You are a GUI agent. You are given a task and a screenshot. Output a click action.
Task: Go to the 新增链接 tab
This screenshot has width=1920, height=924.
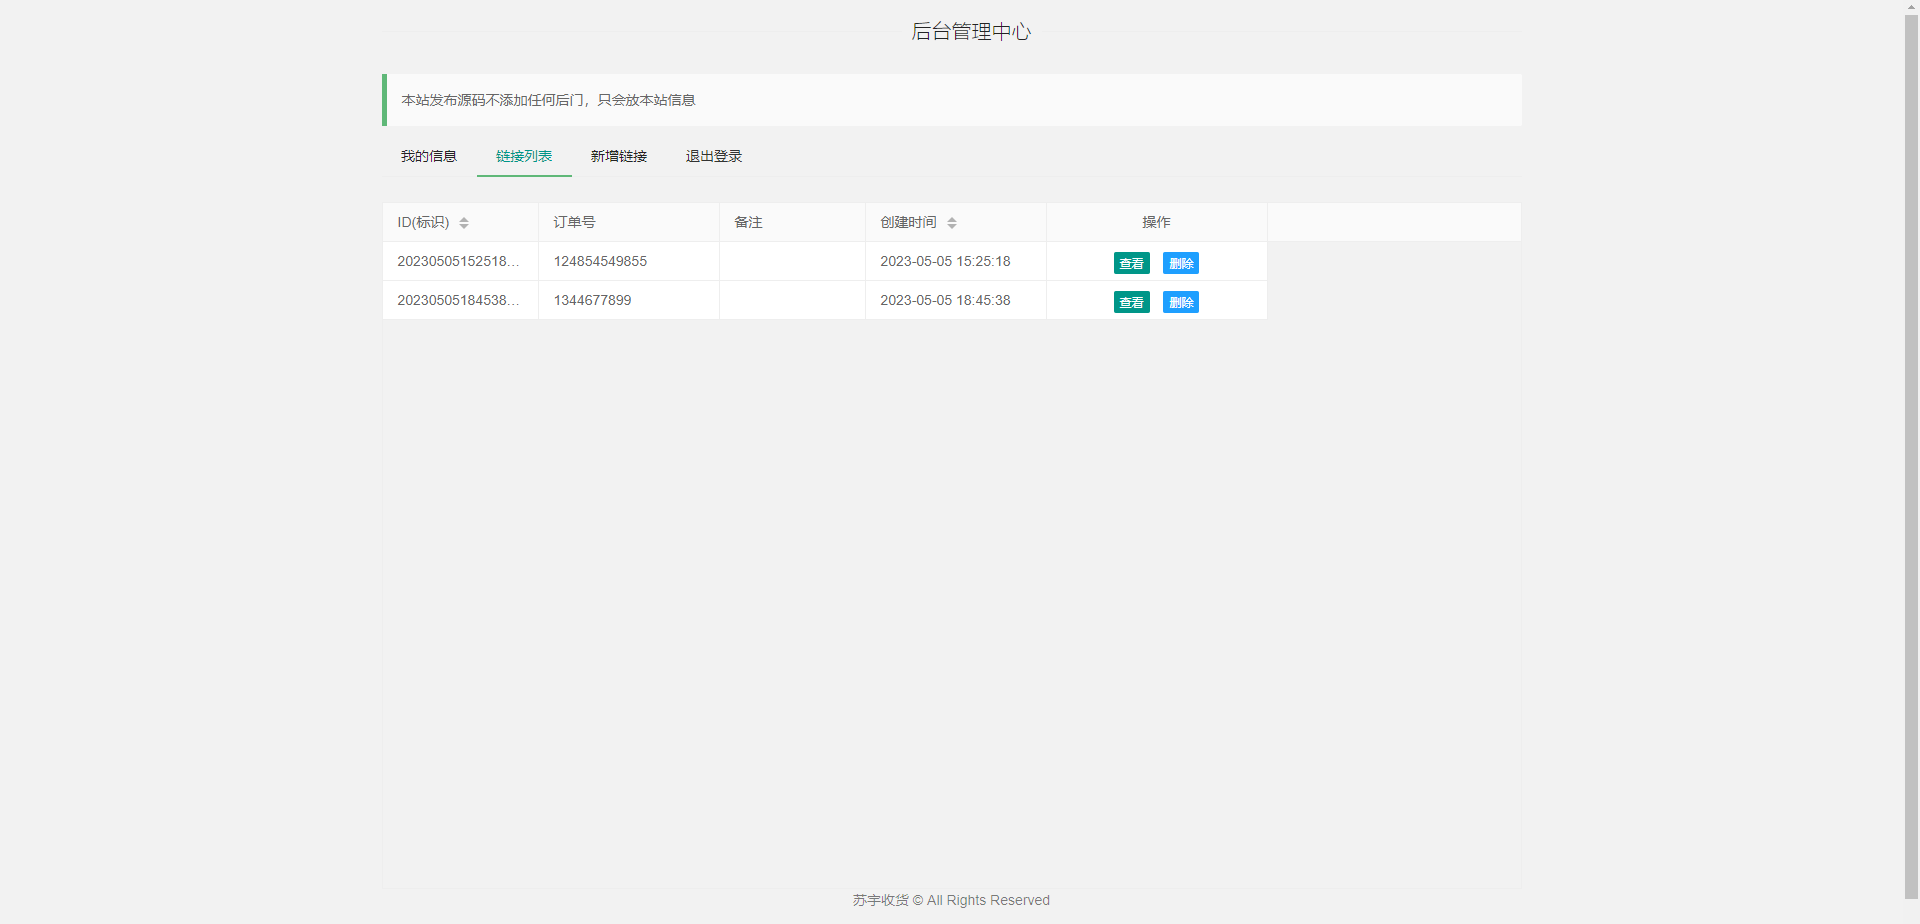[x=619, y=156]
